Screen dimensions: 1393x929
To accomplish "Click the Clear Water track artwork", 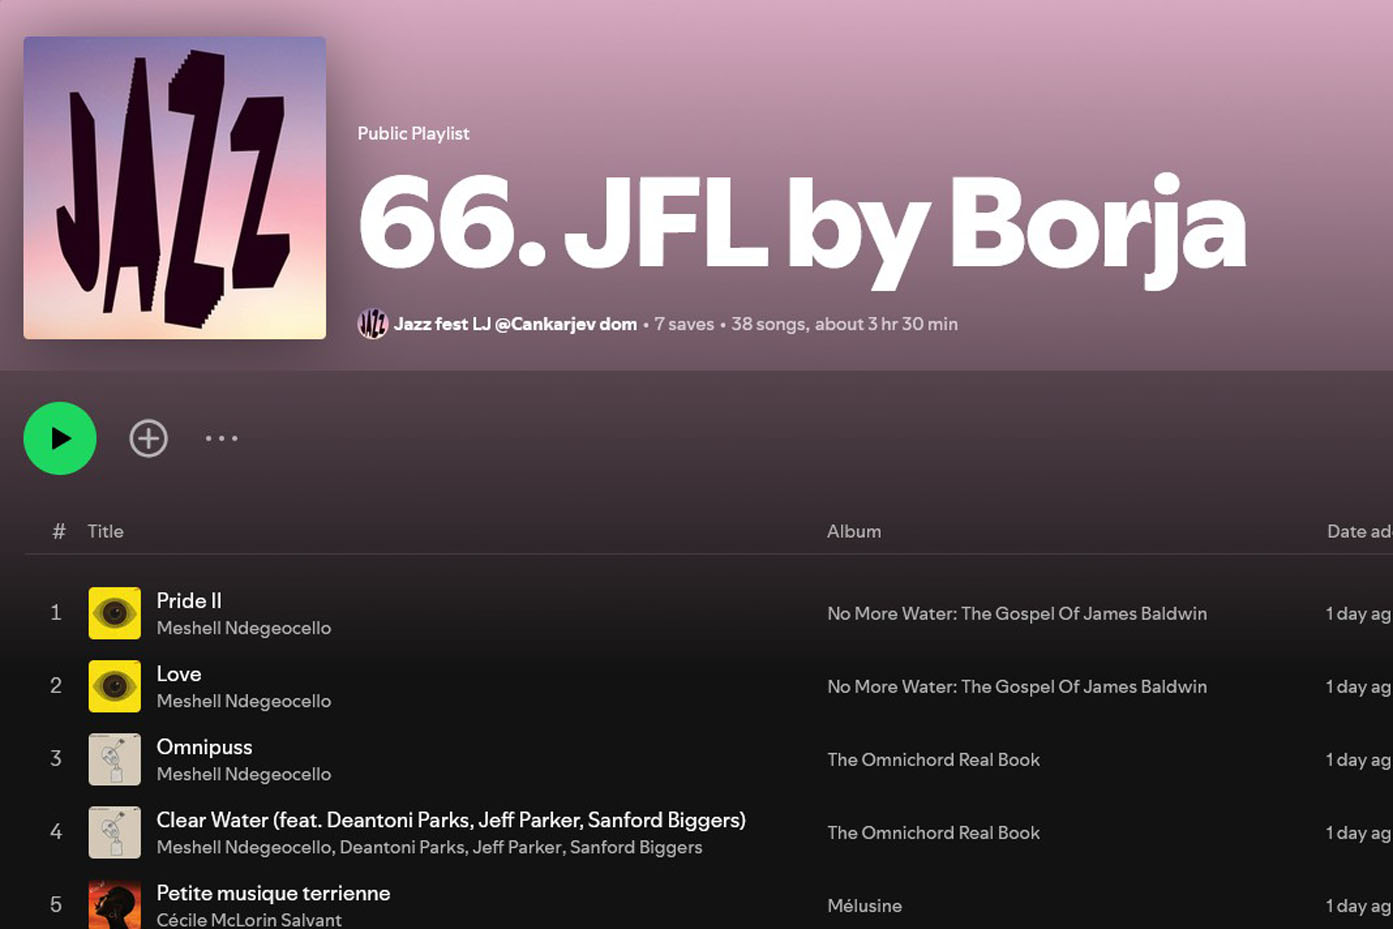I will pyautogui.click(x=114, y=832).
